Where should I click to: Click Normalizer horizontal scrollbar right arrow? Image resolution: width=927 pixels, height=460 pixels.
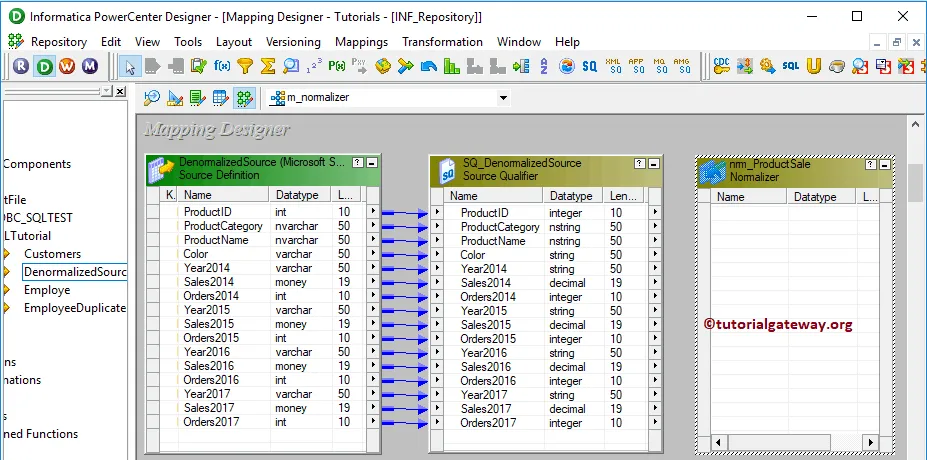click(x=870, y=442)
